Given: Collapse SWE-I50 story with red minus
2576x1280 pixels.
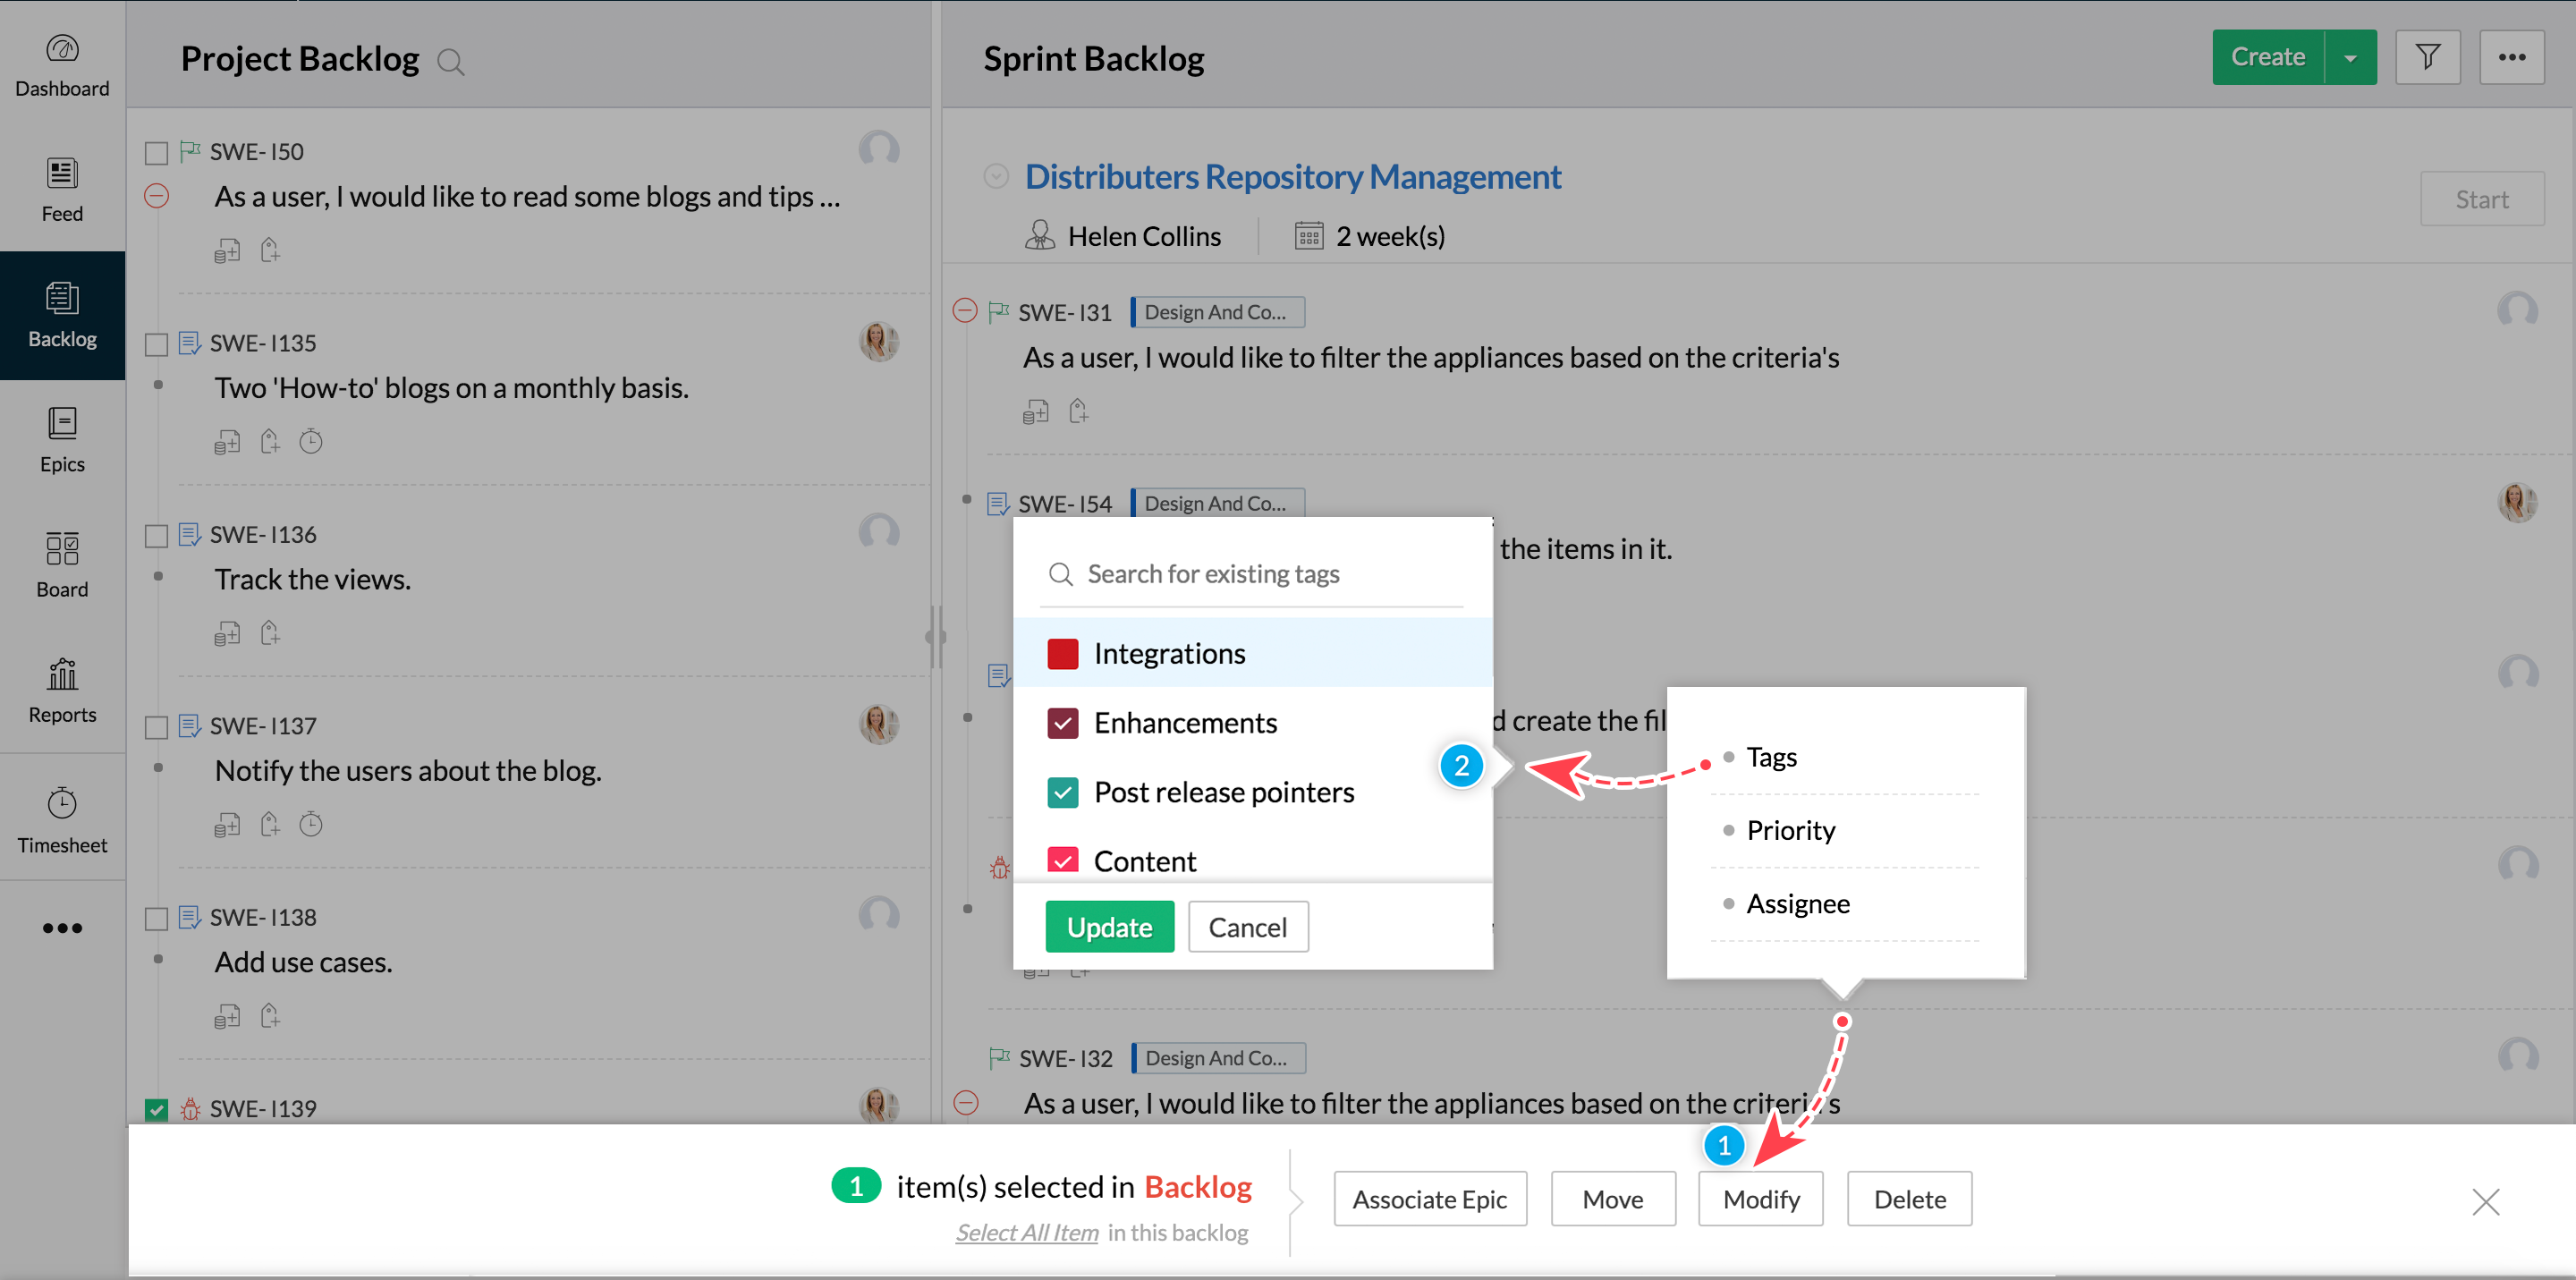Looking at the screenshot, I should [156, 196].
